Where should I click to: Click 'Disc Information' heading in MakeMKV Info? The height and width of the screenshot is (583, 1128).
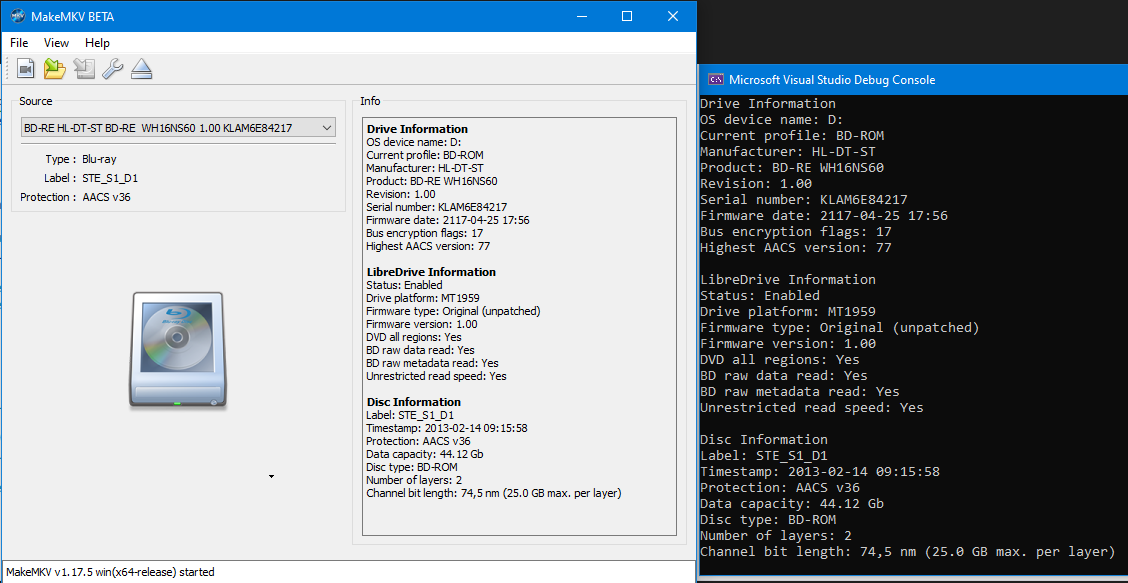click(414, 402)
